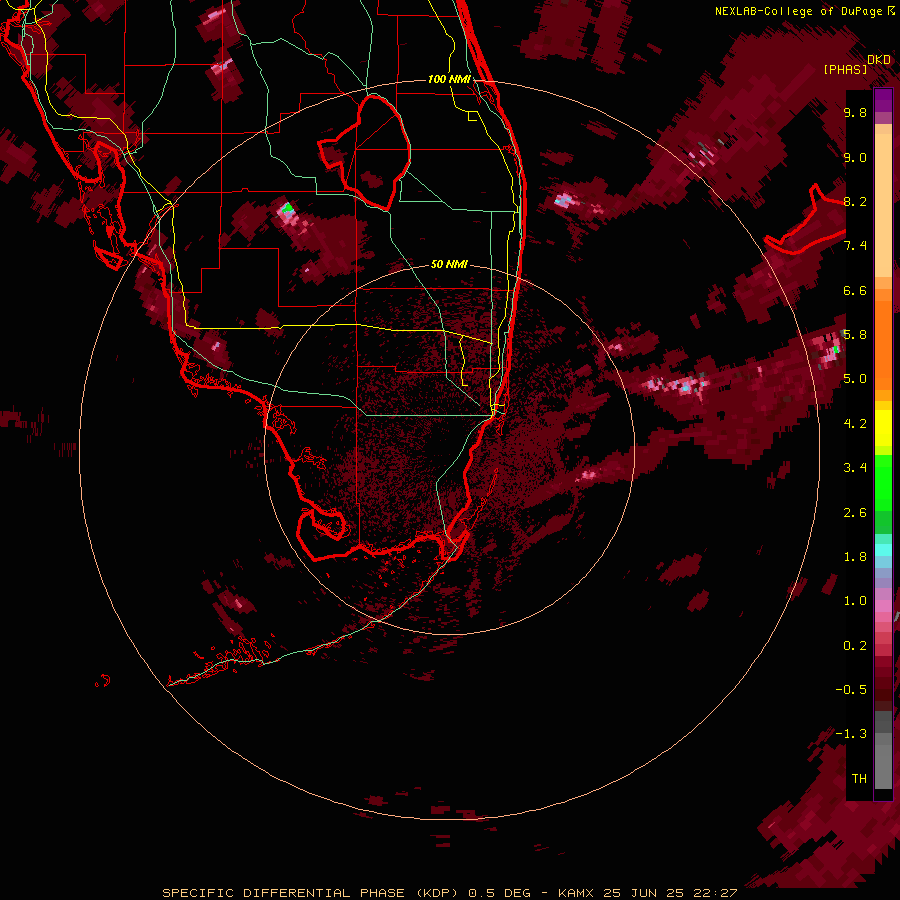Select the 50 NMI range ring label
Image resolution: width=900 pixels, height=900 pixels.
click(x=449, y=264)
